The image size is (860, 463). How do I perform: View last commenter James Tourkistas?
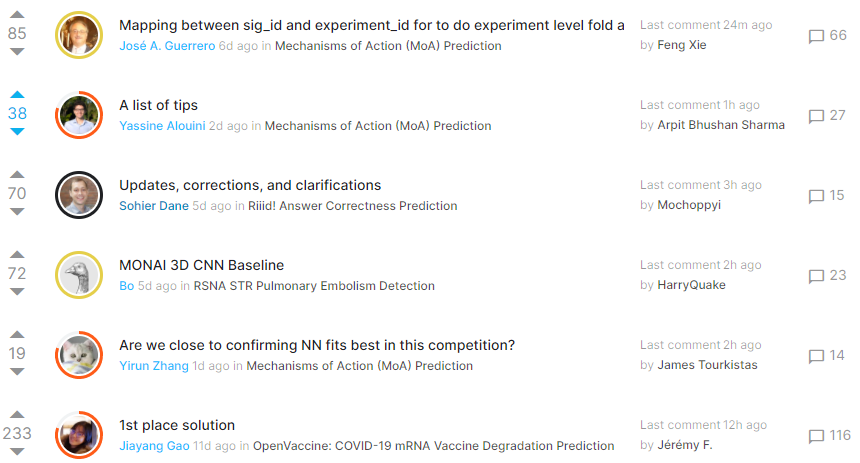click(707, 365)
